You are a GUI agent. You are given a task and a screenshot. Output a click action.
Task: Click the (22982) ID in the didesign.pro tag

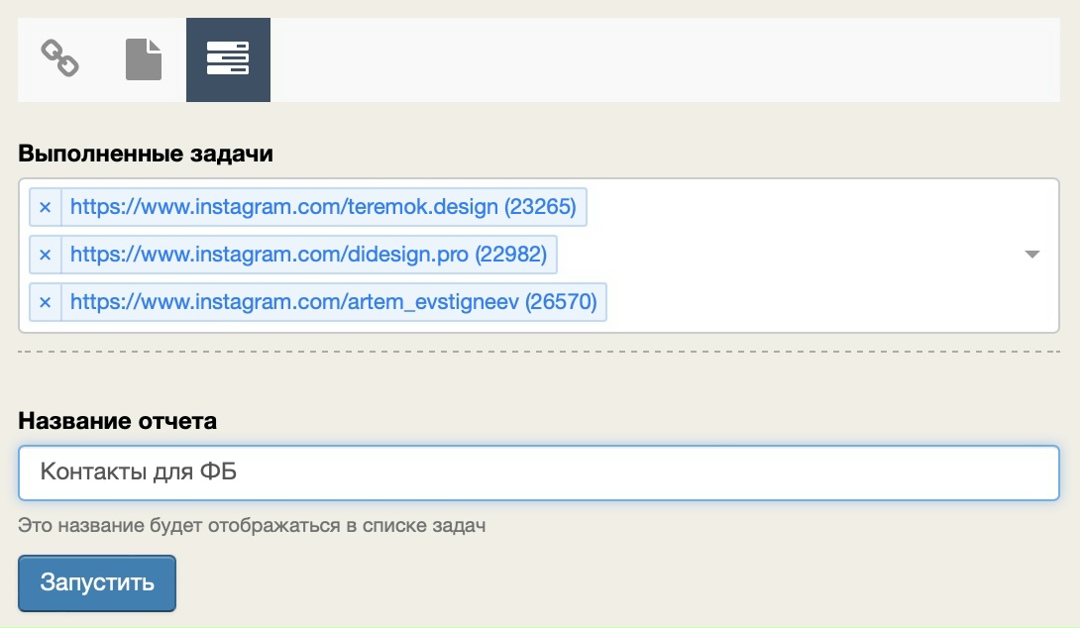510,255
